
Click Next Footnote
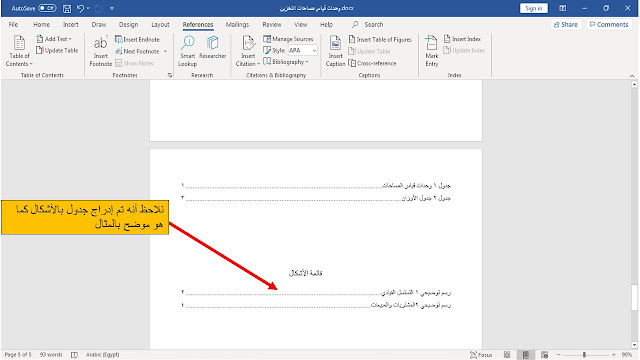coord(137,51)
